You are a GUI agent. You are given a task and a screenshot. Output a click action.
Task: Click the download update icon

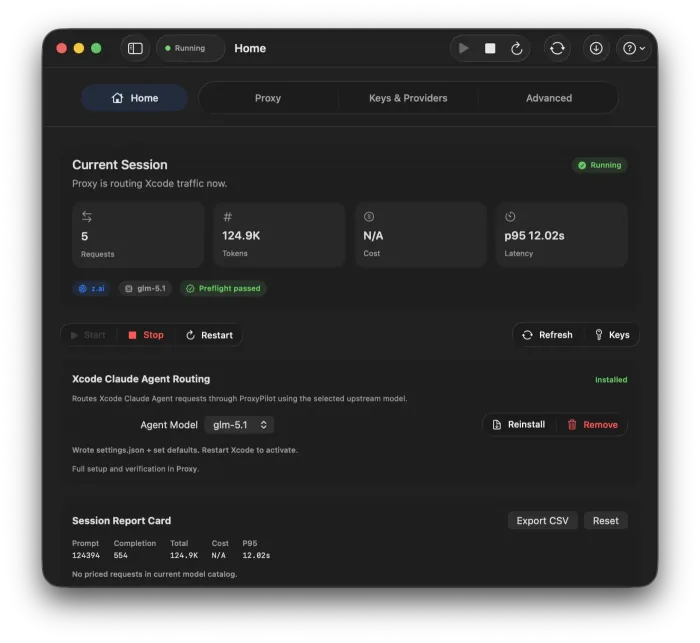pyautogui.click(x=596, y=48)
